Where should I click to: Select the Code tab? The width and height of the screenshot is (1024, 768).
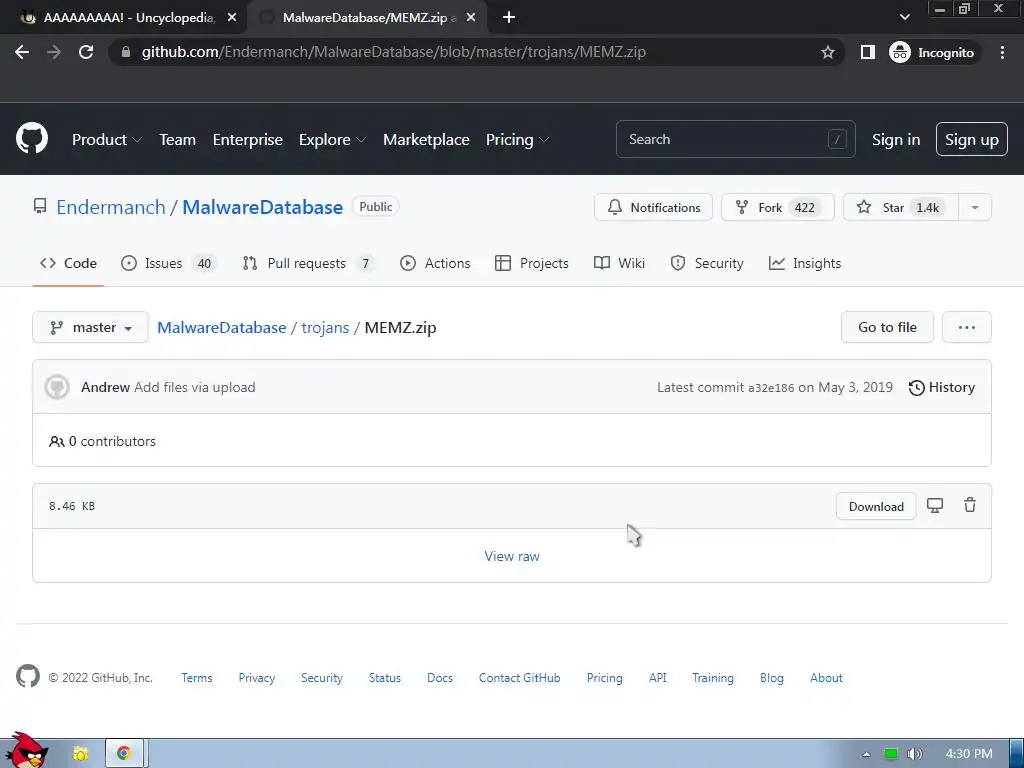pos(68,263)
